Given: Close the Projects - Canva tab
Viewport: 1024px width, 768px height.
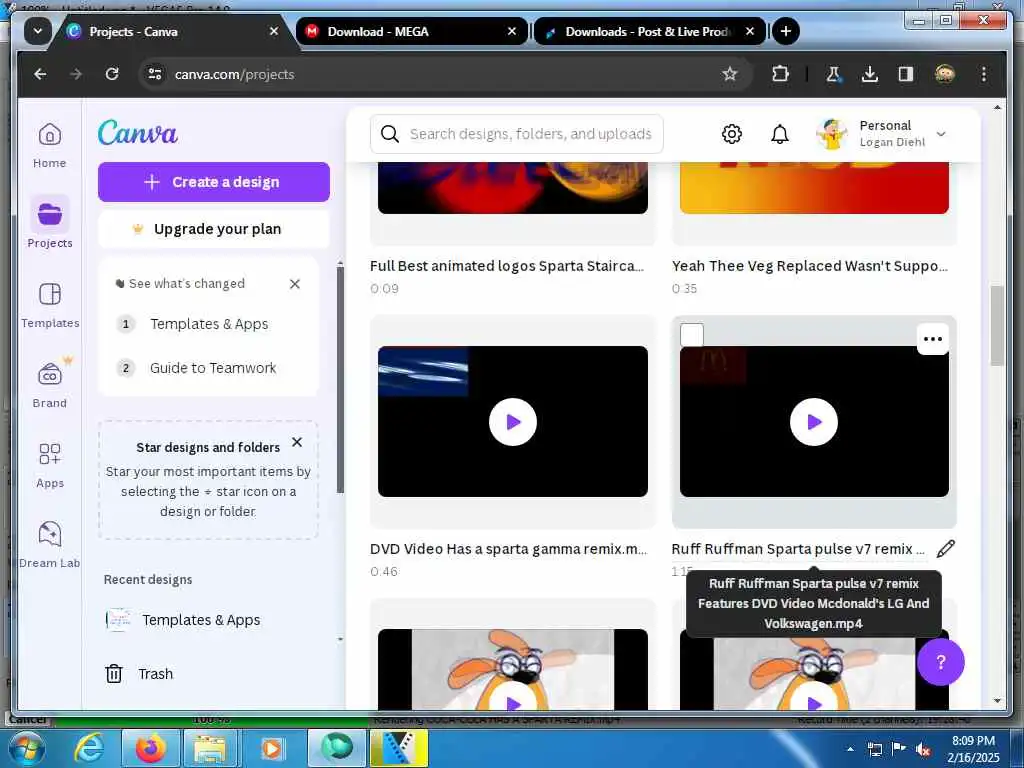Looking at the screenshot, I should [x=274, y=31].
